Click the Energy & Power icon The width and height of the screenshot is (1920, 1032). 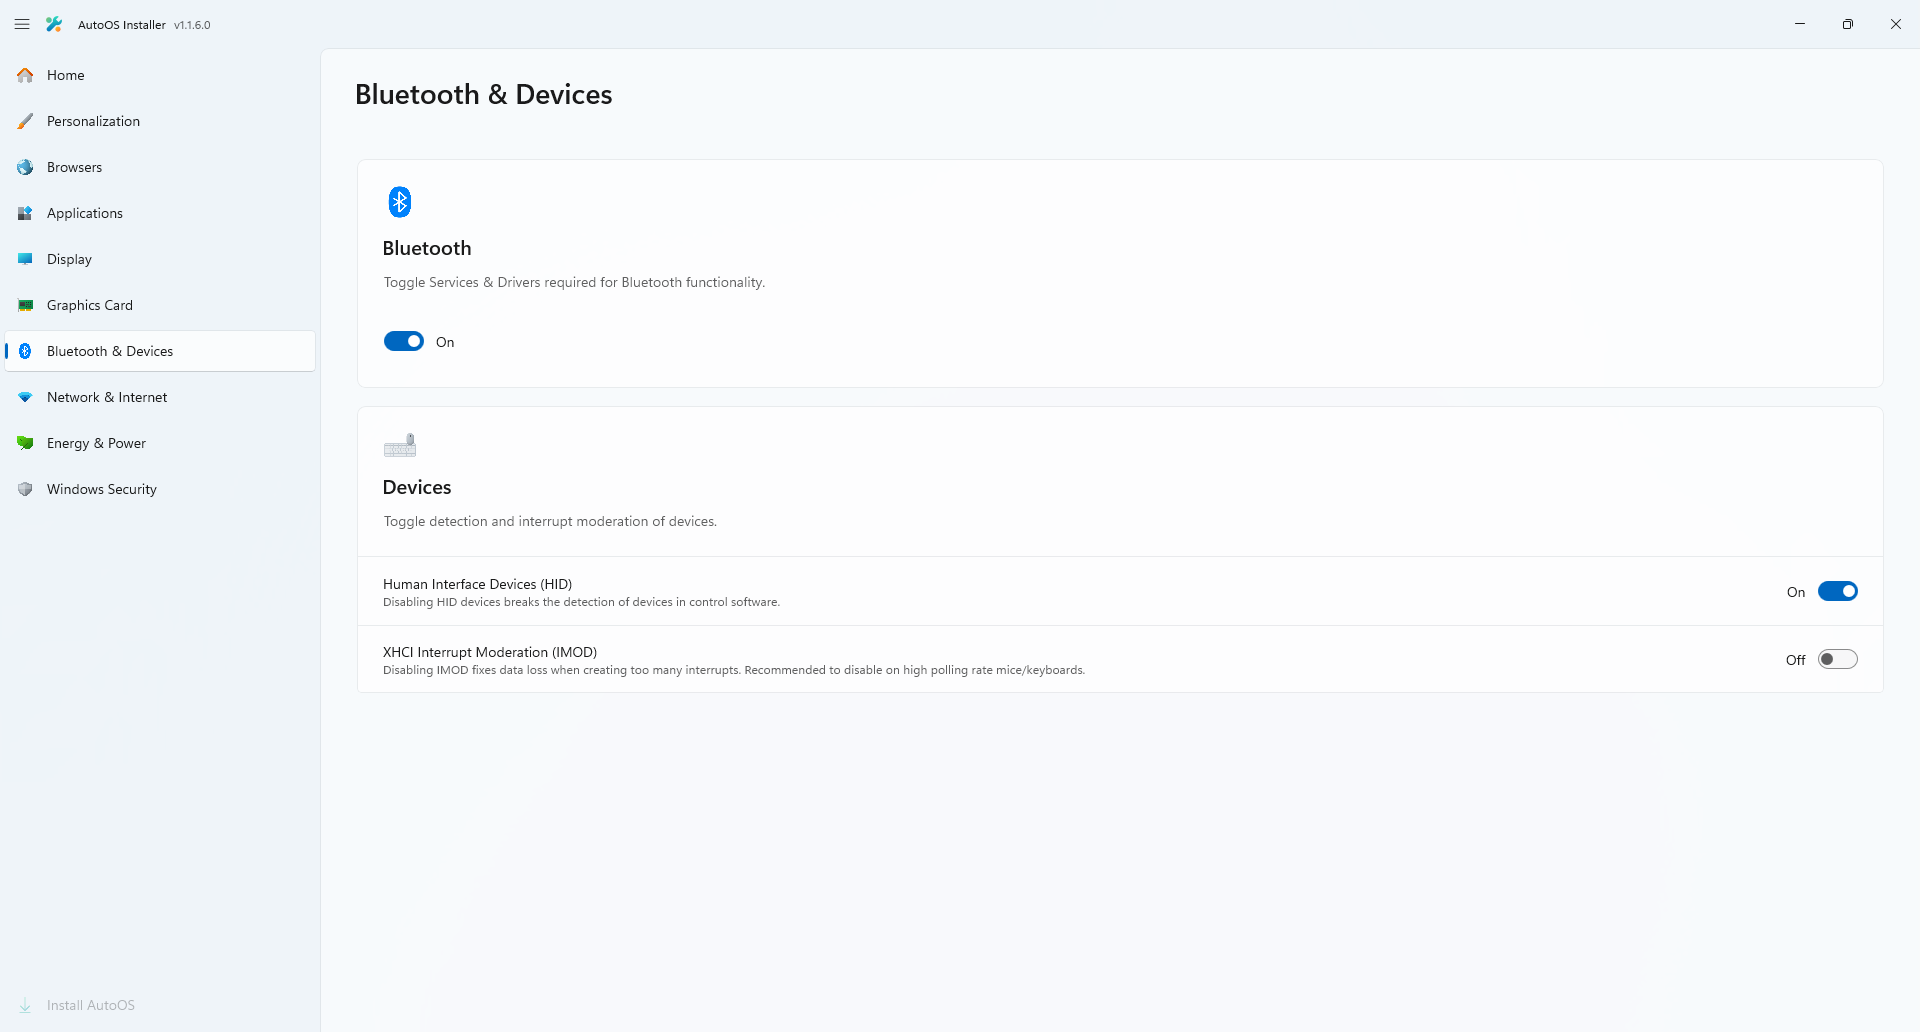tap(25, 443)
